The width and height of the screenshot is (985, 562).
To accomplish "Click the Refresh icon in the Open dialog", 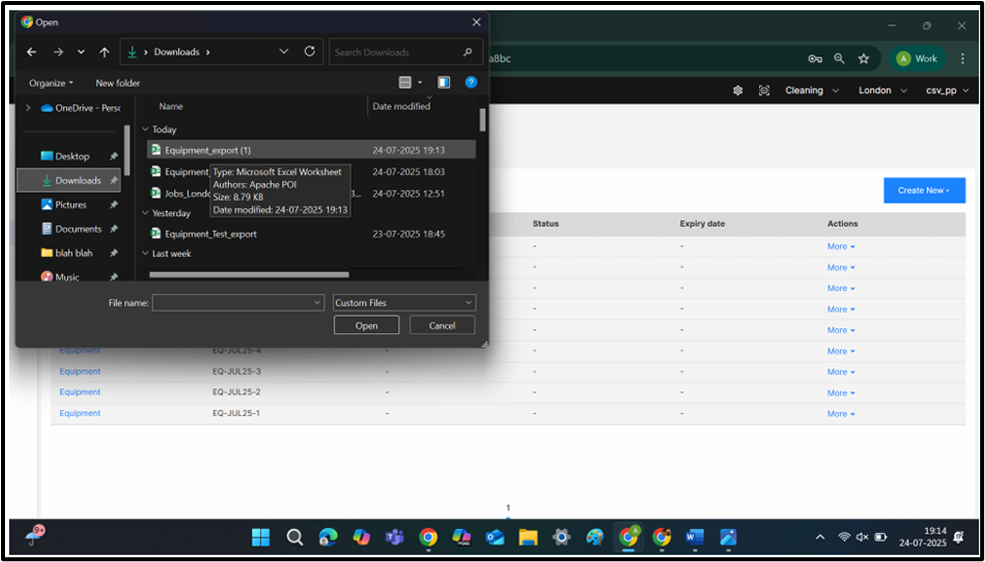I will [310, 52].
